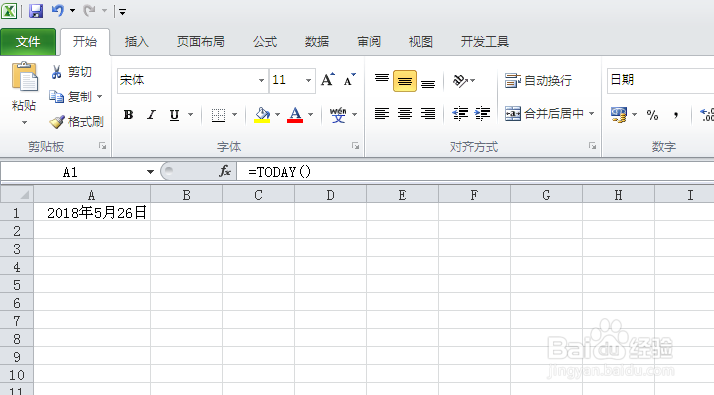Click the 自动换行 wrap text button

tap(538, 81)
